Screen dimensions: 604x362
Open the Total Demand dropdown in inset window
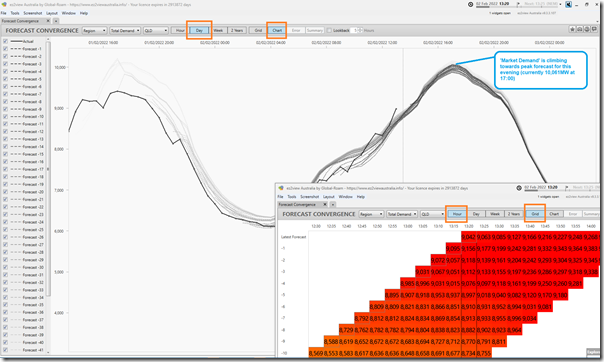(x=402, y=214)
